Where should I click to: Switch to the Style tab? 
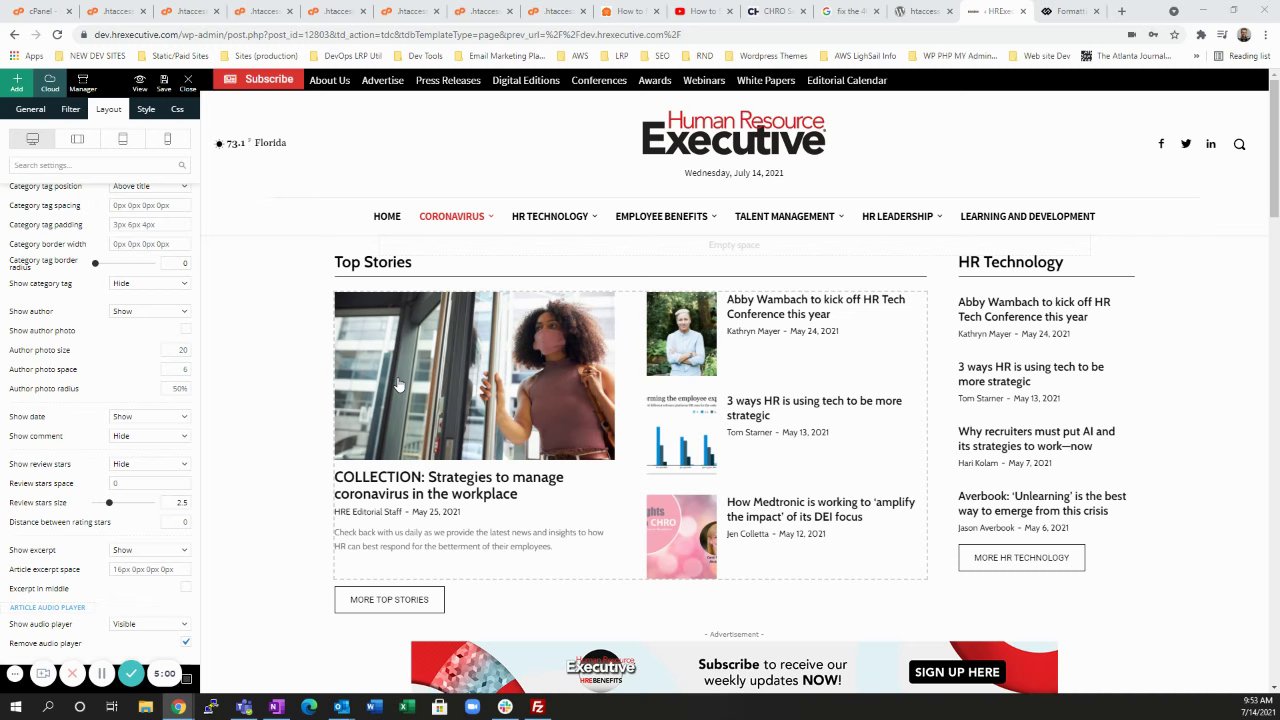coord(146,109)
